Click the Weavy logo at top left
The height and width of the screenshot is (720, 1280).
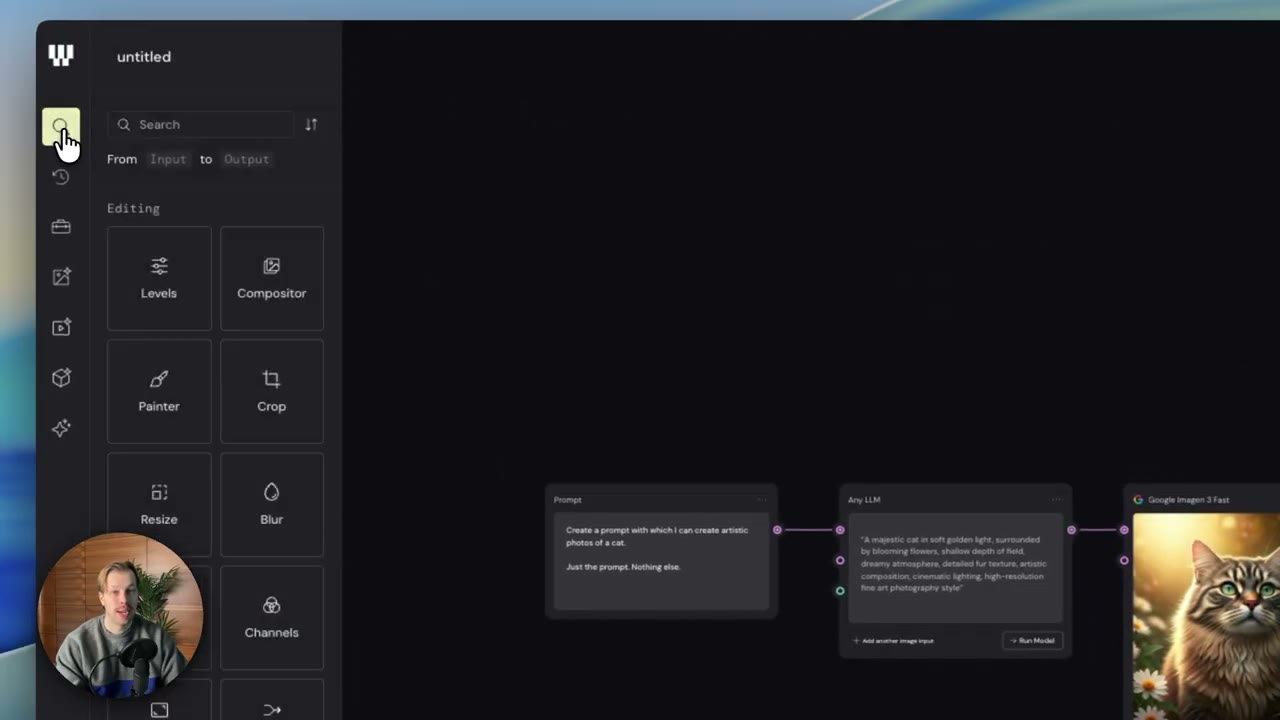[61, 56]
